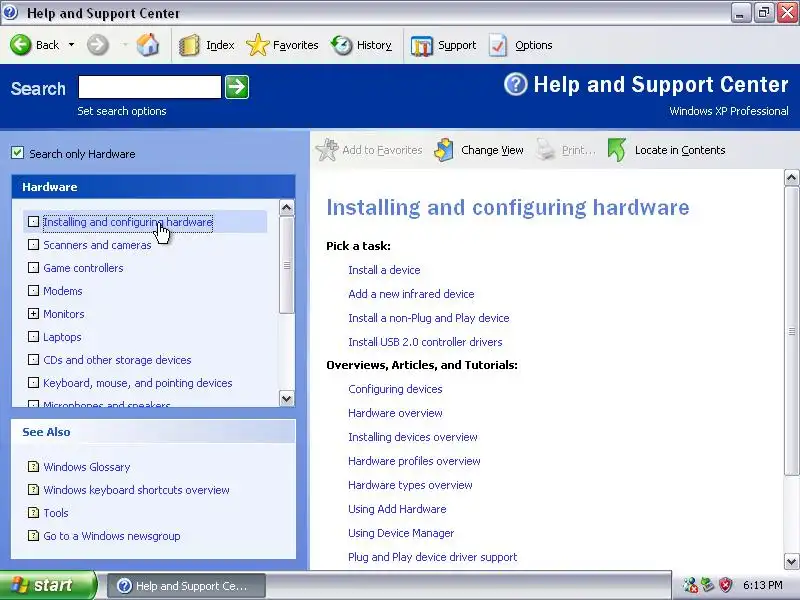Open the Favorites star icon
The width and height of the screenshot is (800, 600).
[257, 45]
